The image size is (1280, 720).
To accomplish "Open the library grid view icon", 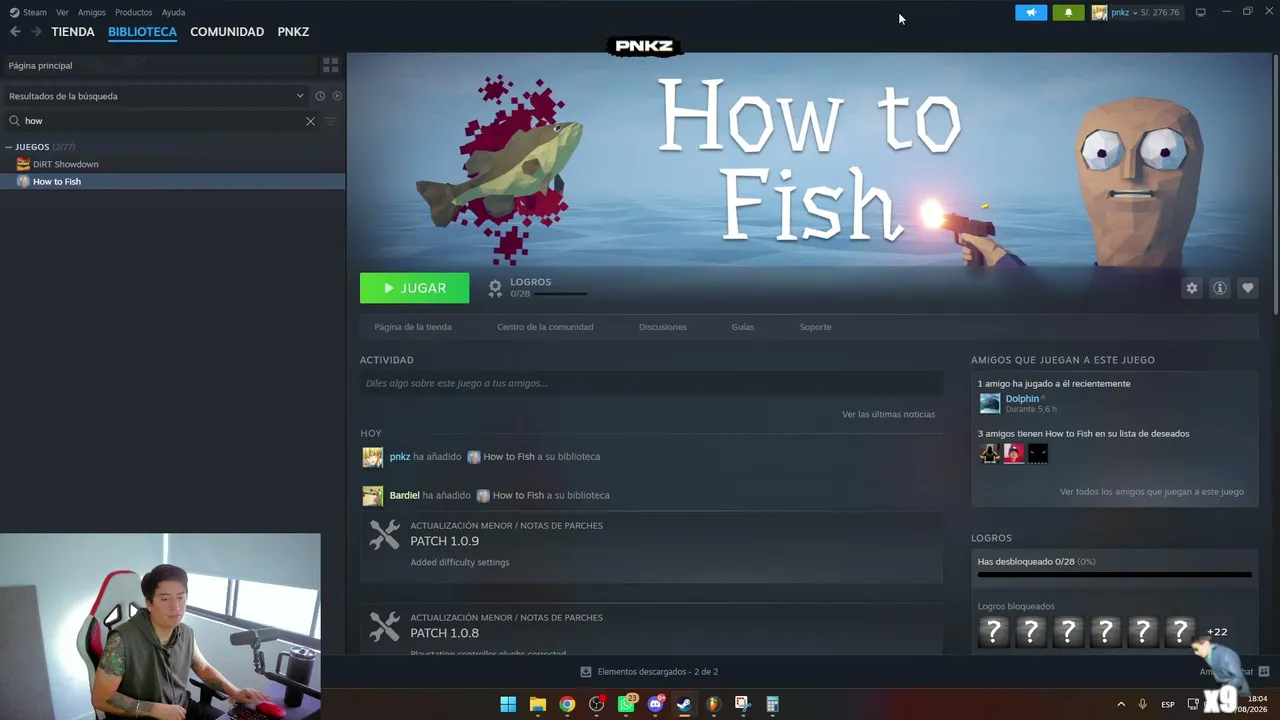I will (x=331, y=65).
